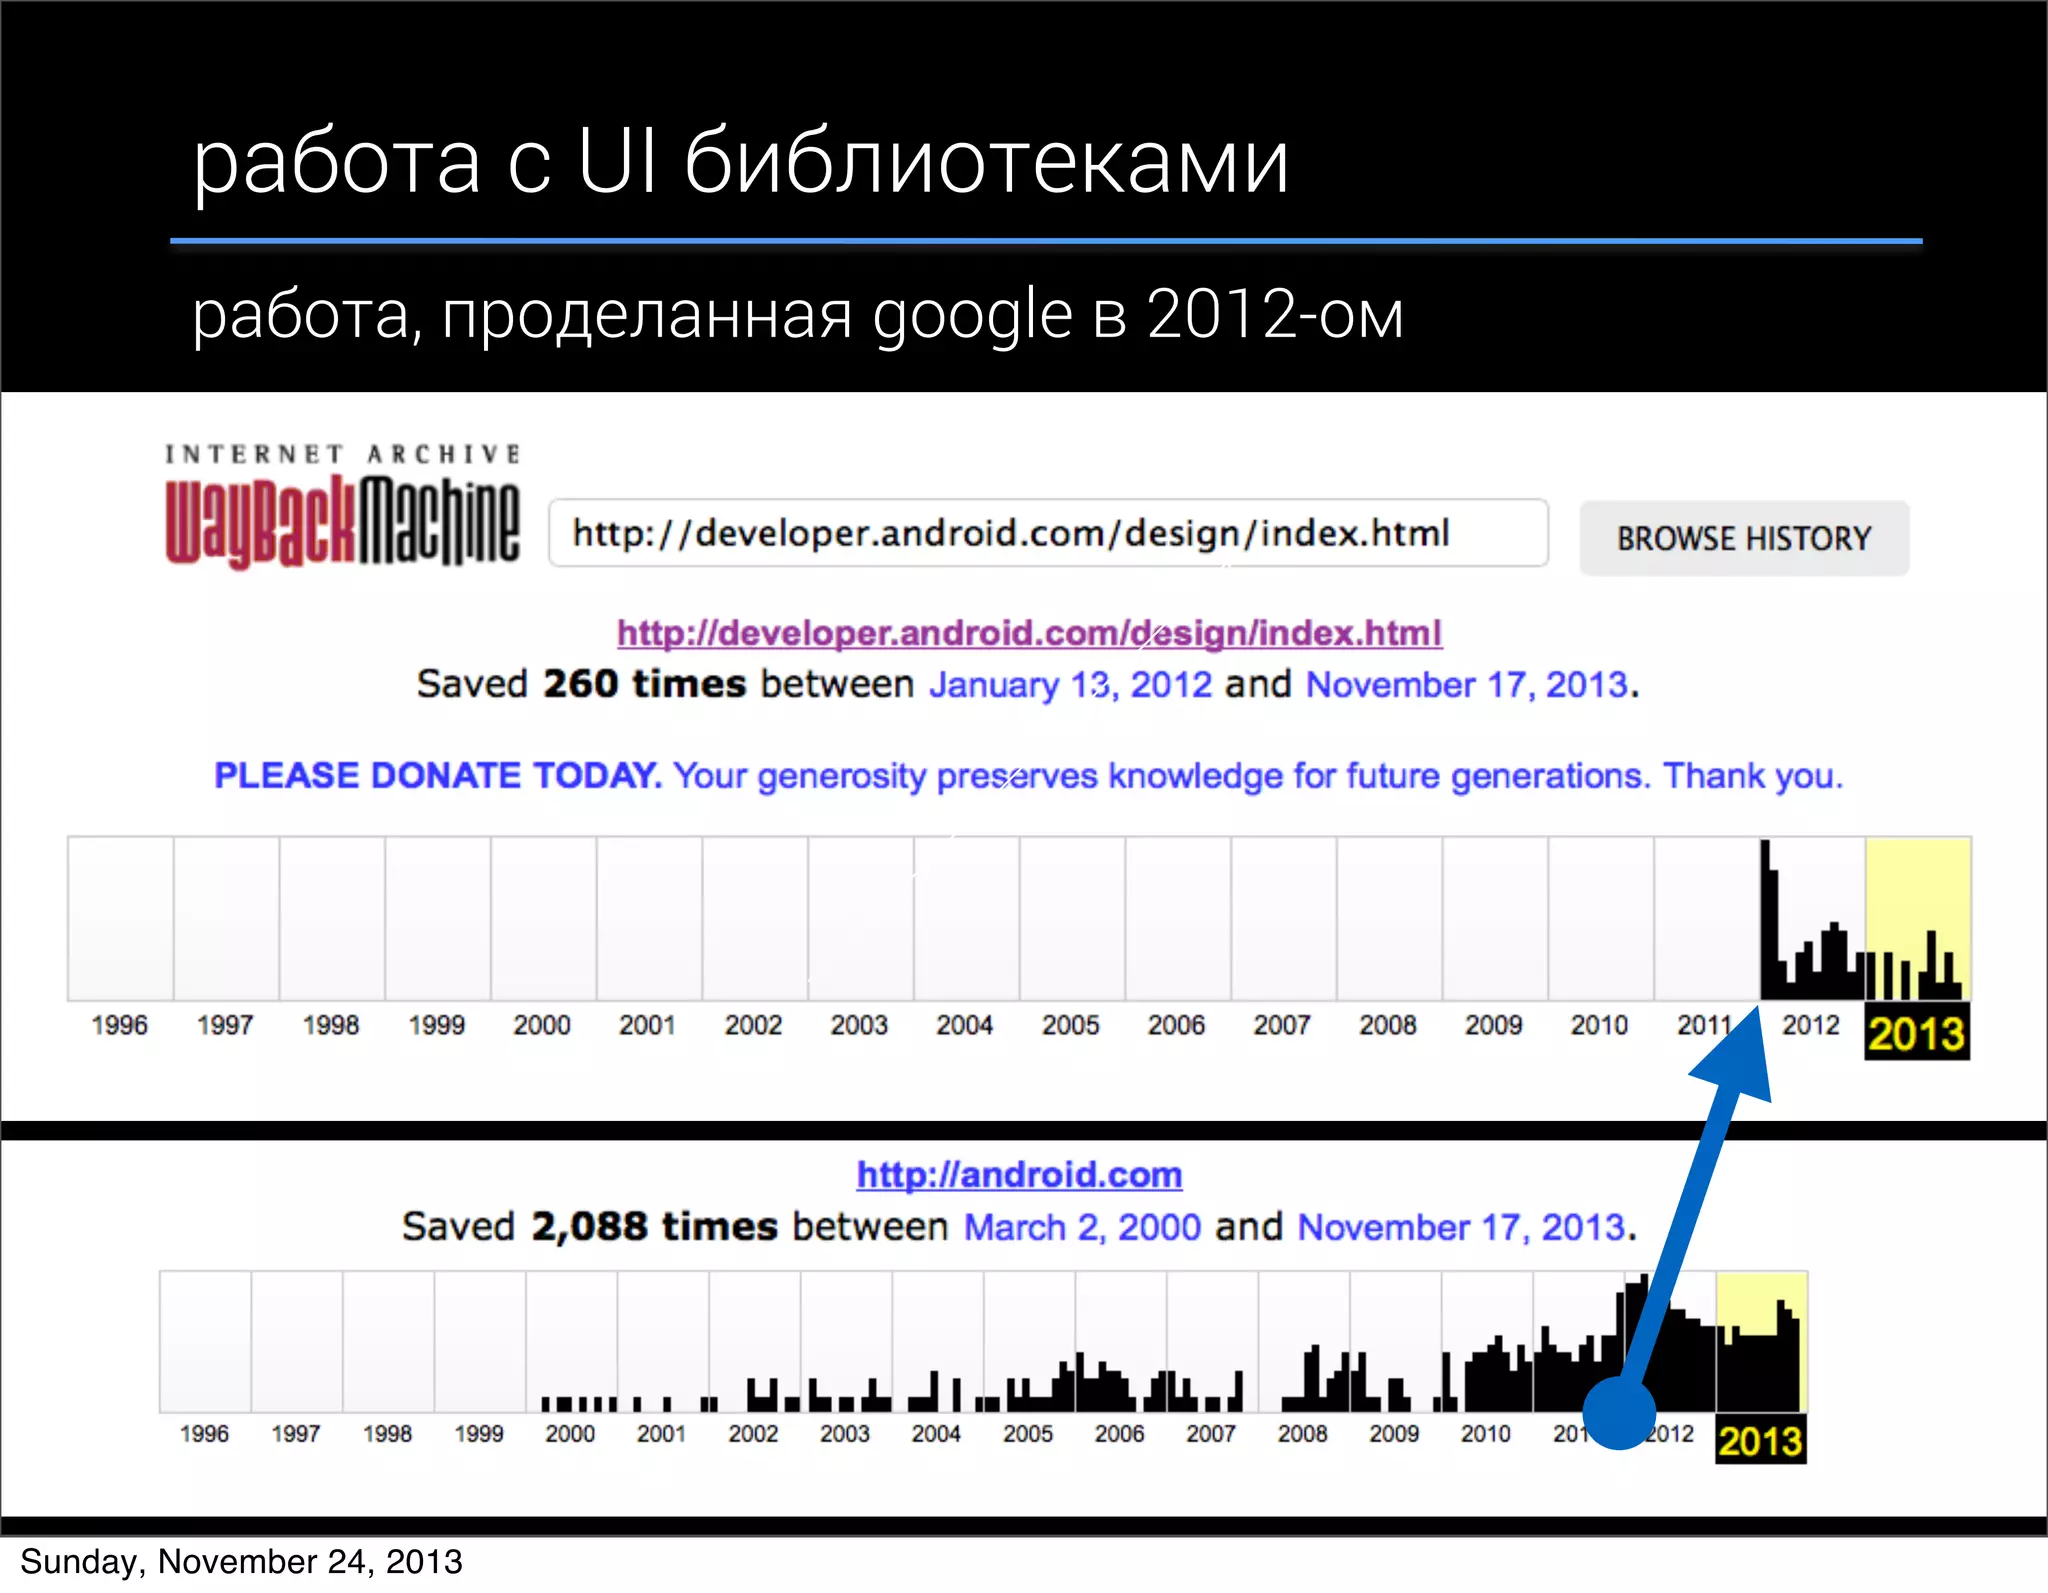2048x1593 pixels.
Task: Open the developer.android.com/design/index.html link
Action: 1029,633
